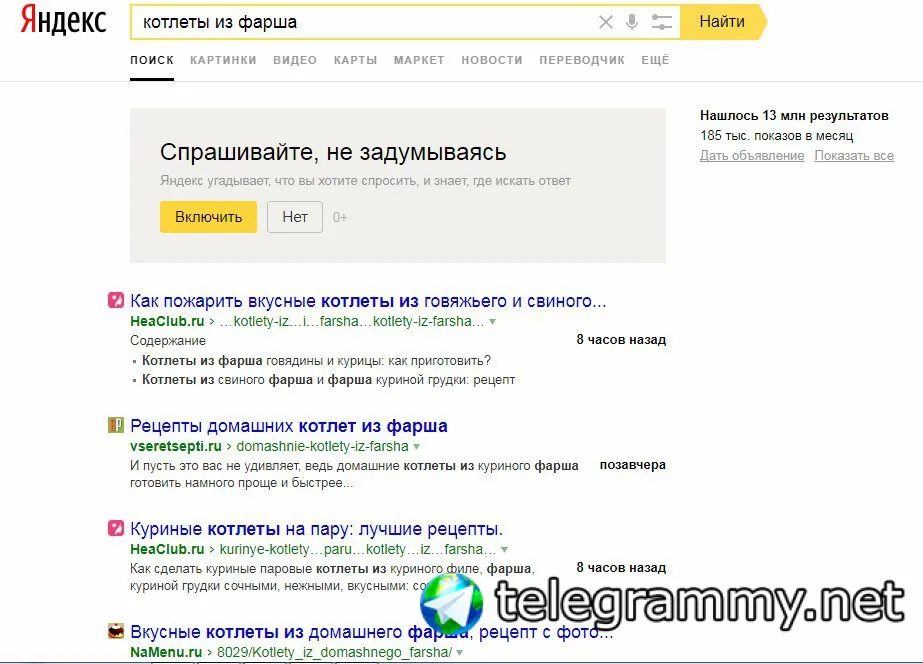This screenshot has width=923, height=664.
Task: Click the vseretsepti.ru domain link
Action: tap(176, 446)
